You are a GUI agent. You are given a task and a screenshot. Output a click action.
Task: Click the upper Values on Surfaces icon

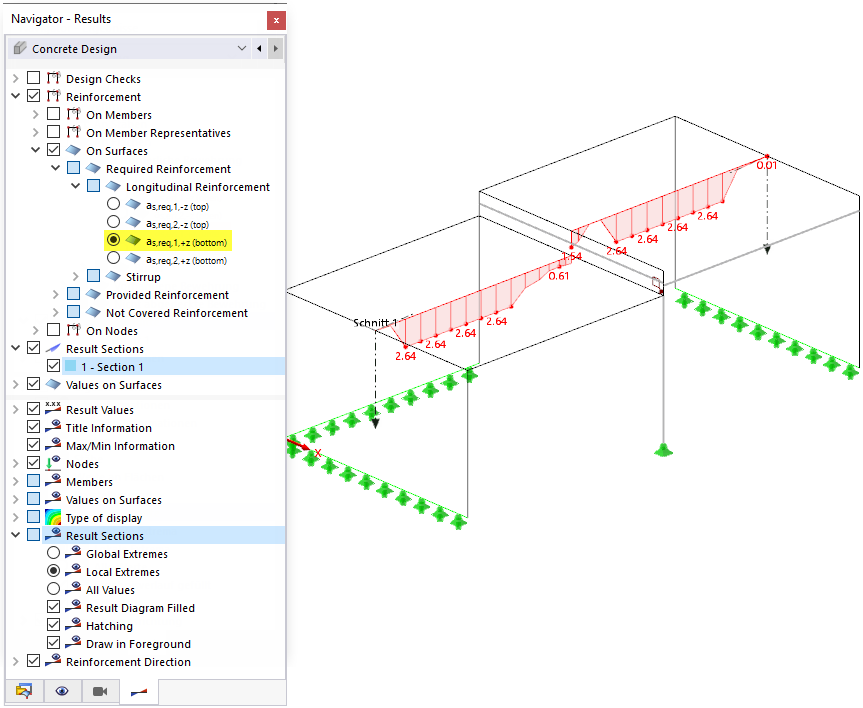pyautogui.click(x=53, y=384)
